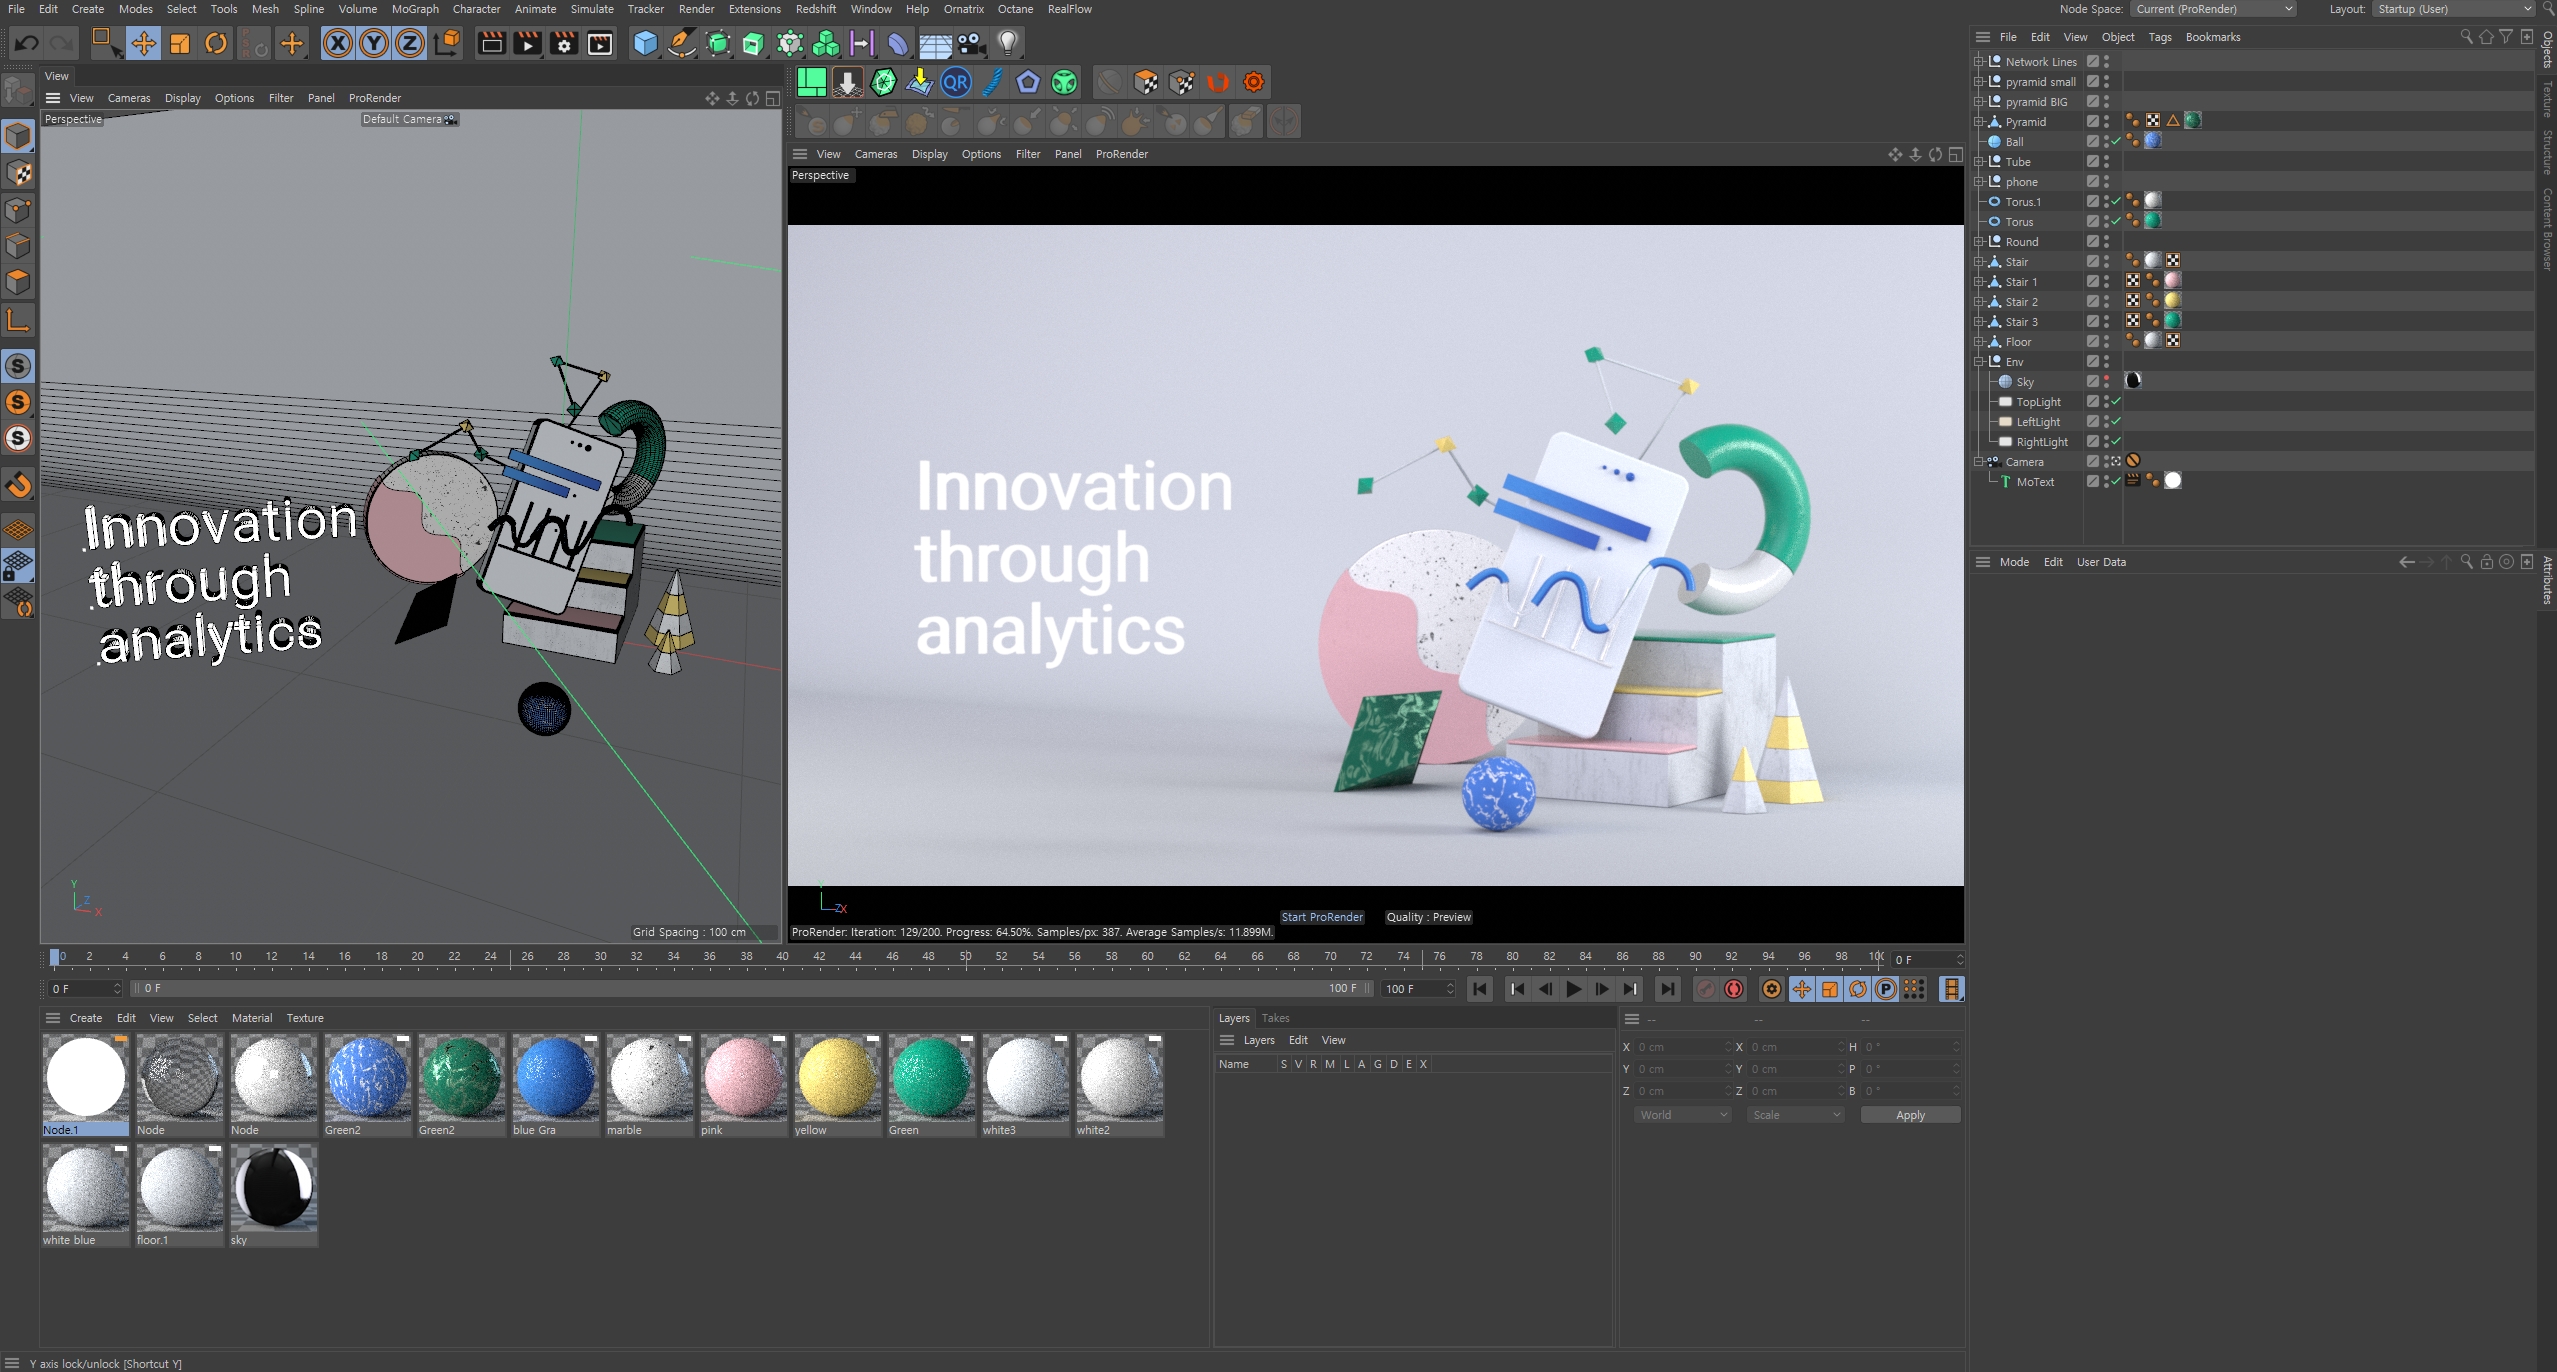Image resolution: width=2557 pixels, height=1372 pixels.
Task: Open the Render menu tab
Action: pos(695,10)
